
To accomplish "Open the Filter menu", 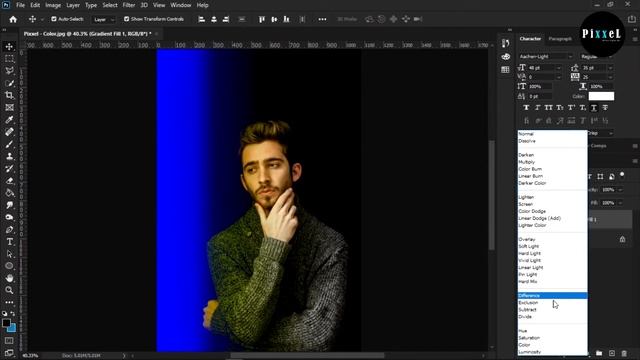I will point(129,5).
